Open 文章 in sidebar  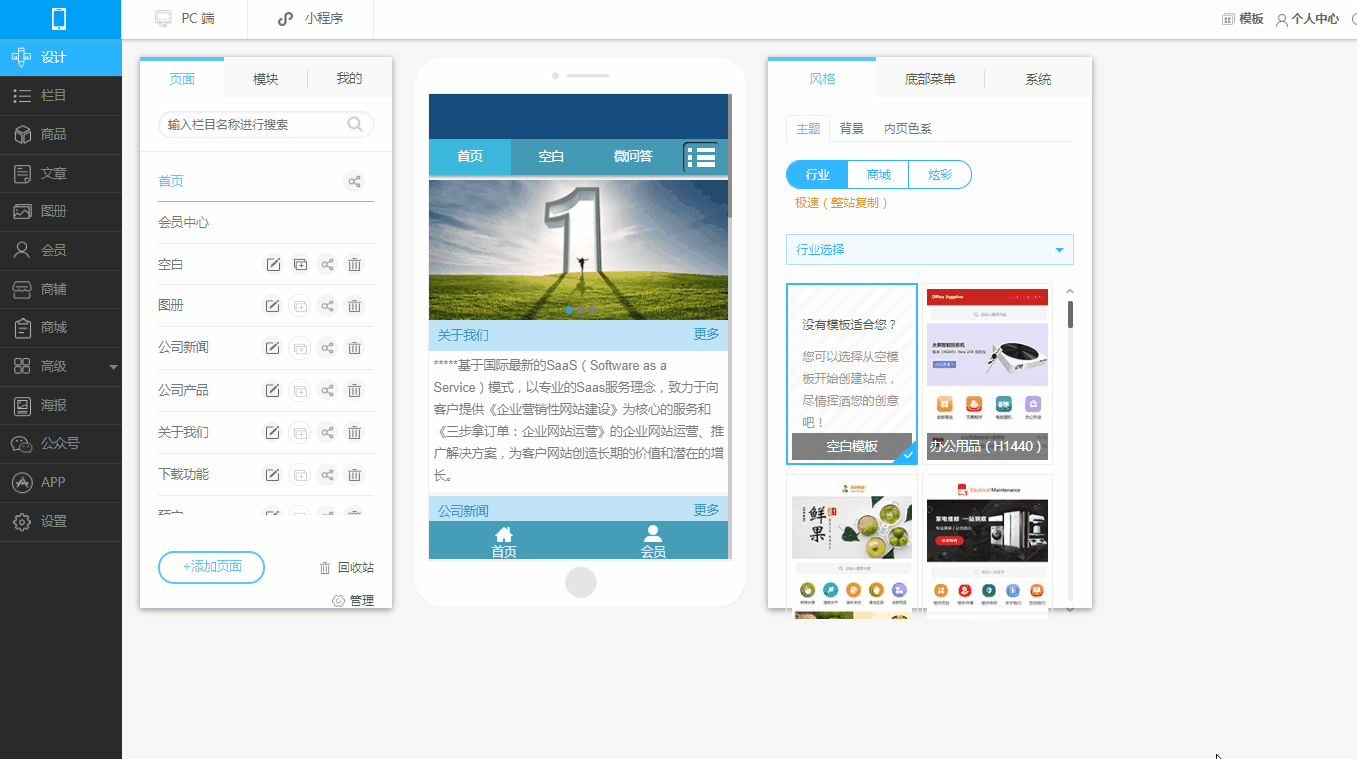tap(61, 173)
